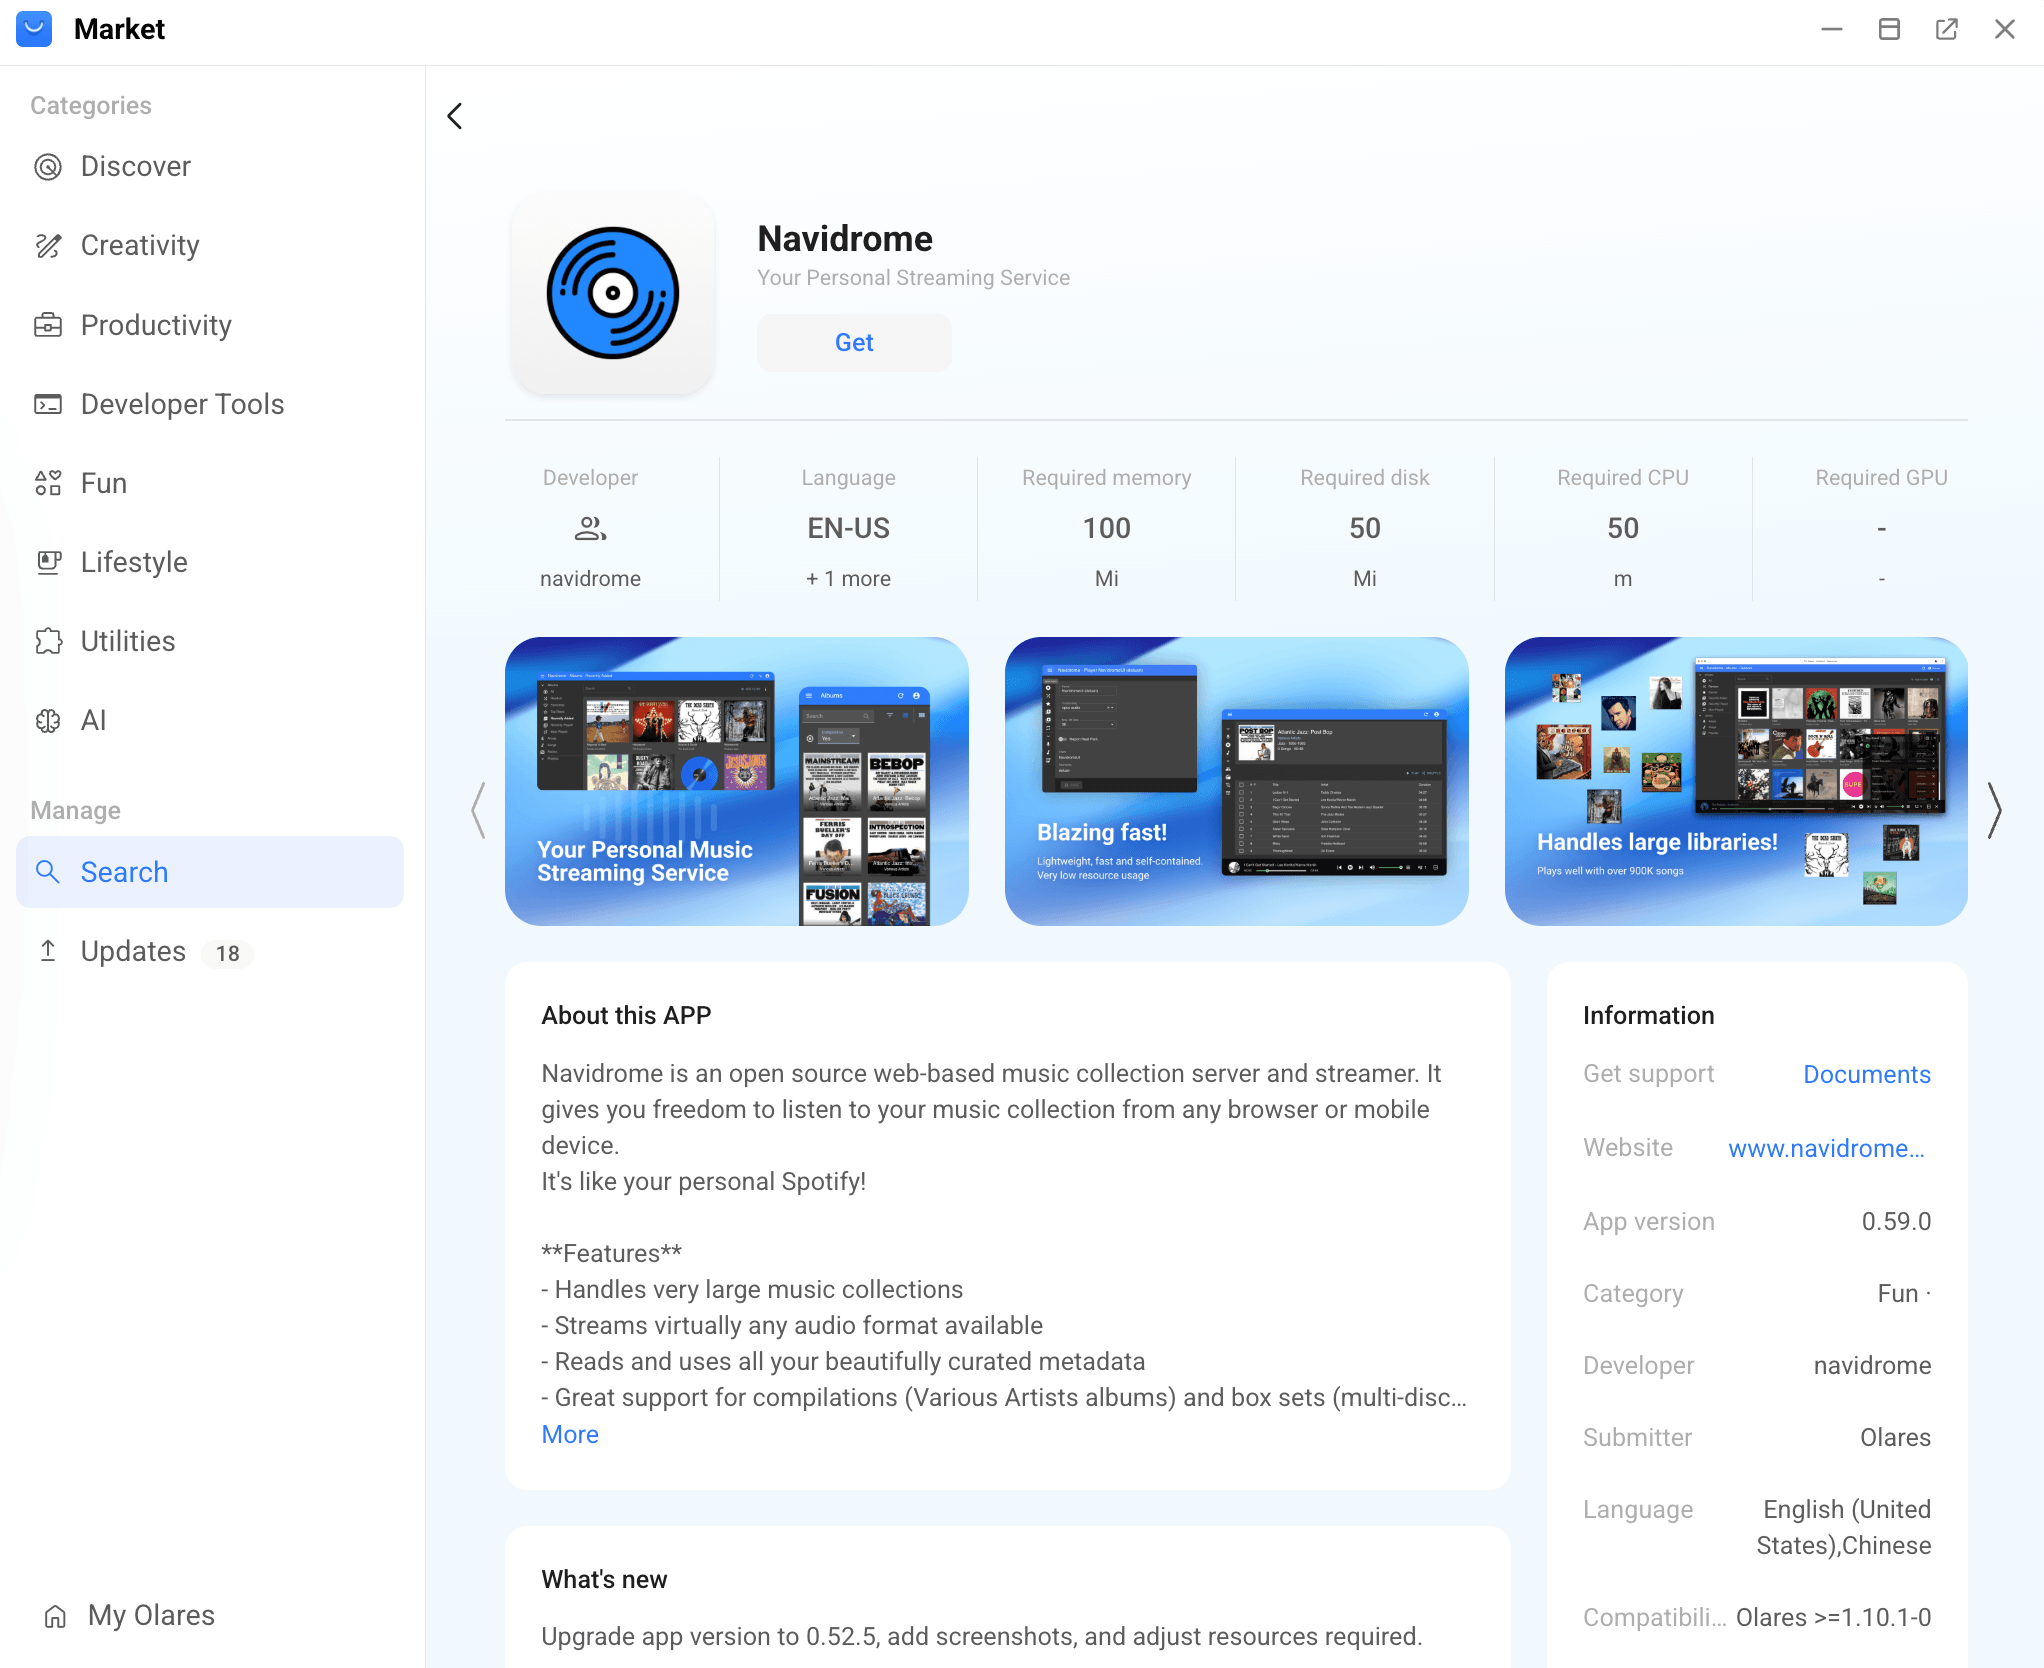Open the 'Blazing fast!' screenshot
This screenshot has width=2044, height=1668.
tap(1236, 781)
